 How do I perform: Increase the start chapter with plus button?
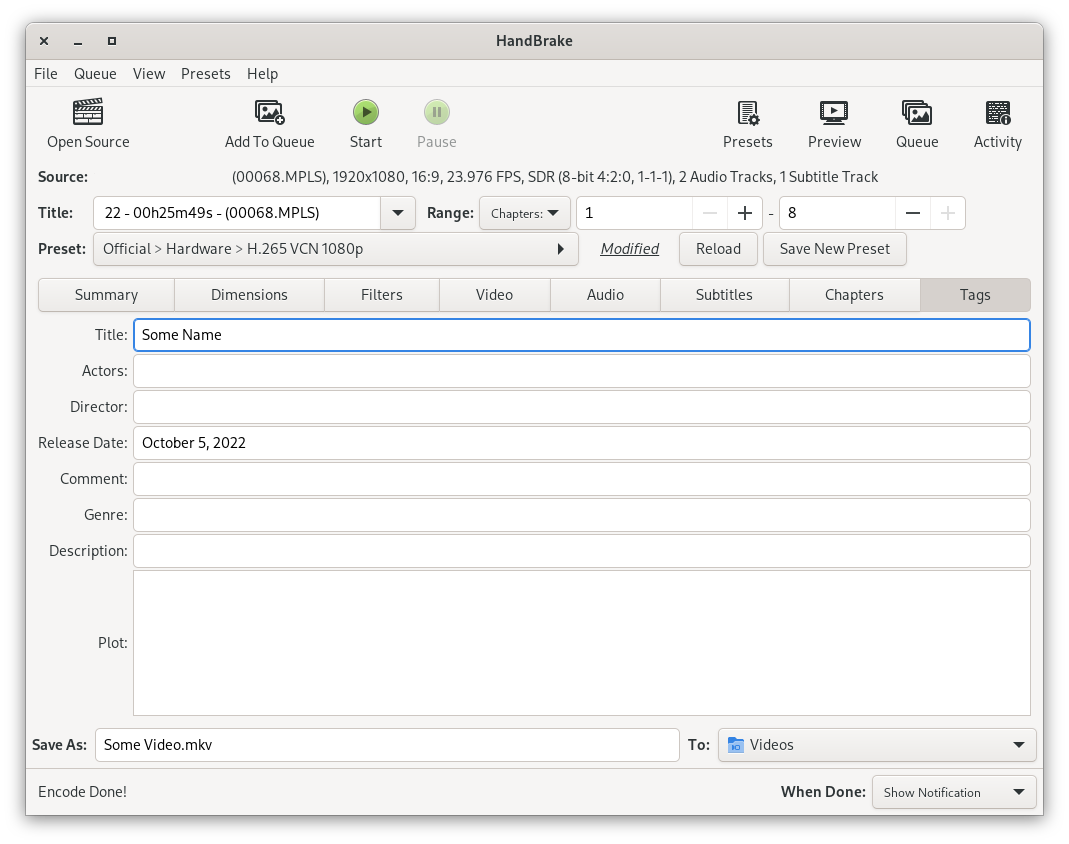click(x=744, y=213)
